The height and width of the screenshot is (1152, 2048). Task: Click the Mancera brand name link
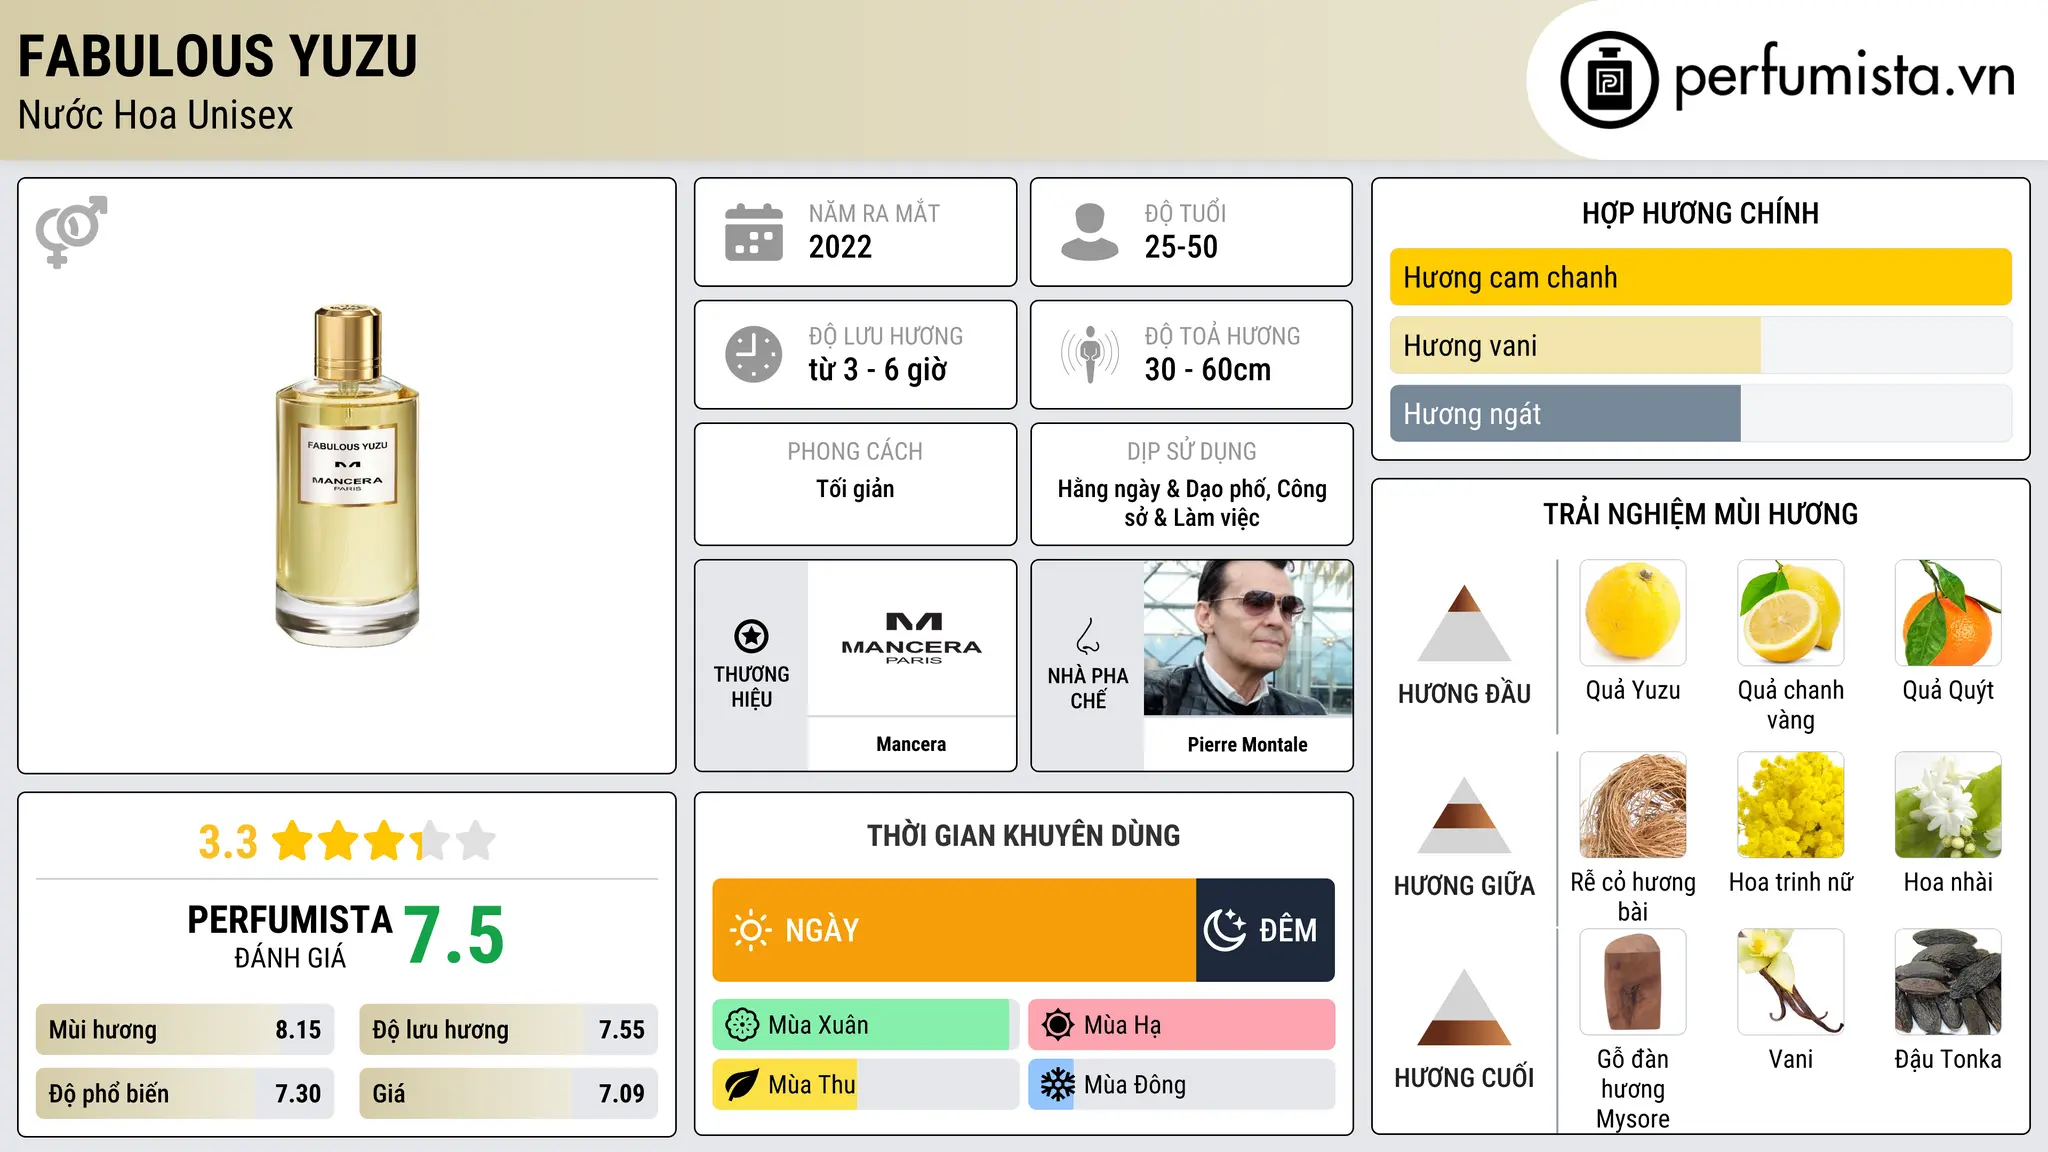click(911, 744)
